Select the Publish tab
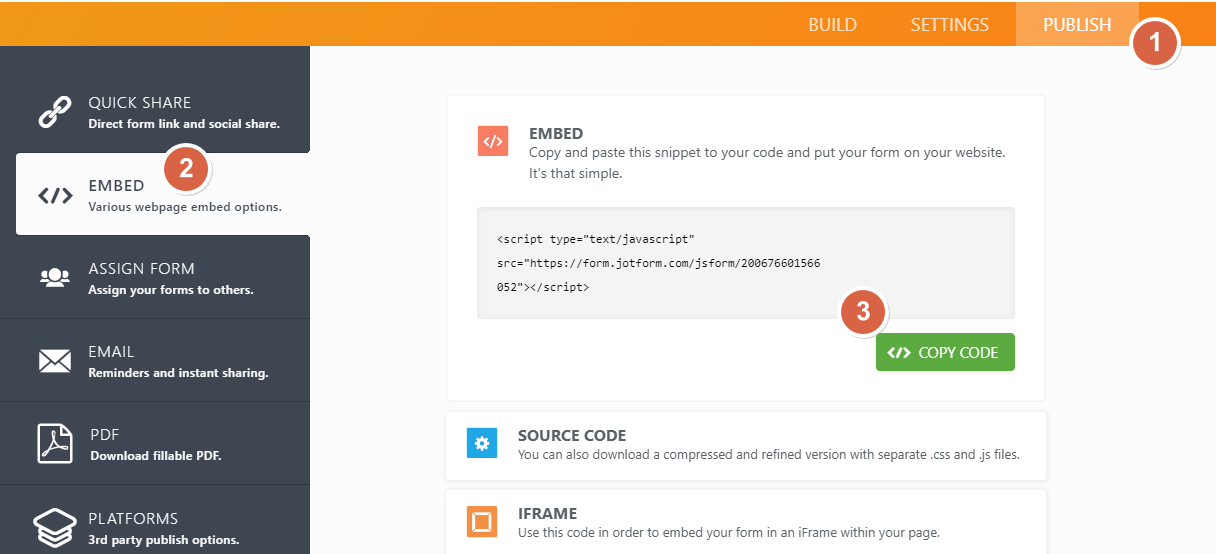The width and height of the screenshot is (1216, 554). point(1076,25)
